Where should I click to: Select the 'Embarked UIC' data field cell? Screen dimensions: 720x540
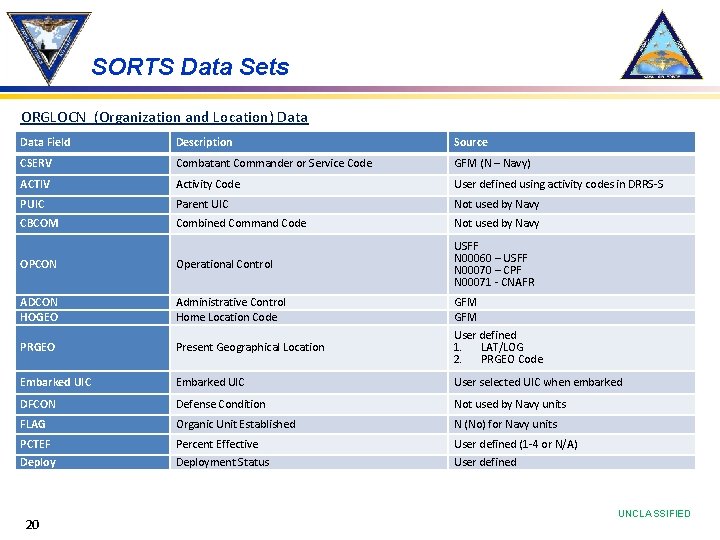pyautogui.click(x=92, y=382)
